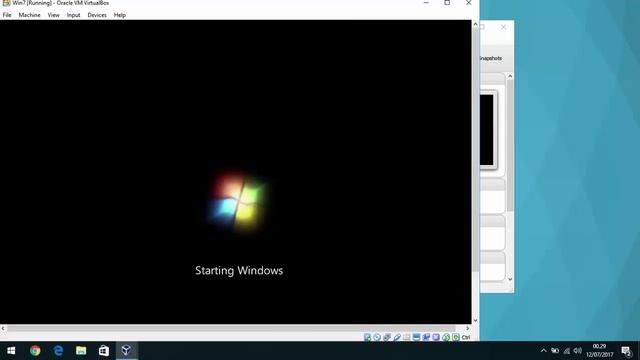Click the VM vertical scrollbar track

point(475,172)
